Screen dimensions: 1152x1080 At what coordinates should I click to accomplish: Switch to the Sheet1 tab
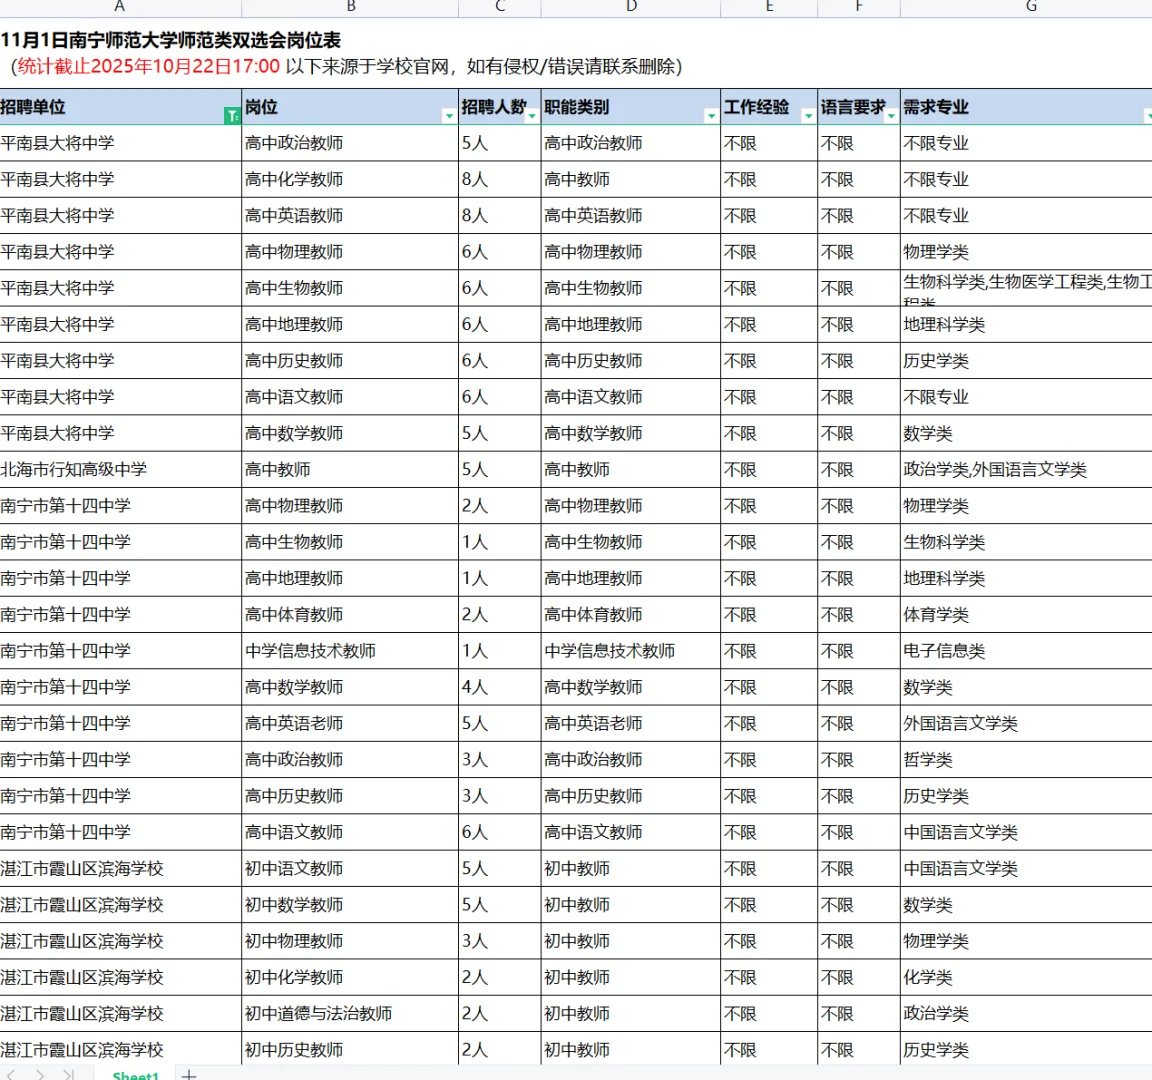click(x=135, y=1074)
